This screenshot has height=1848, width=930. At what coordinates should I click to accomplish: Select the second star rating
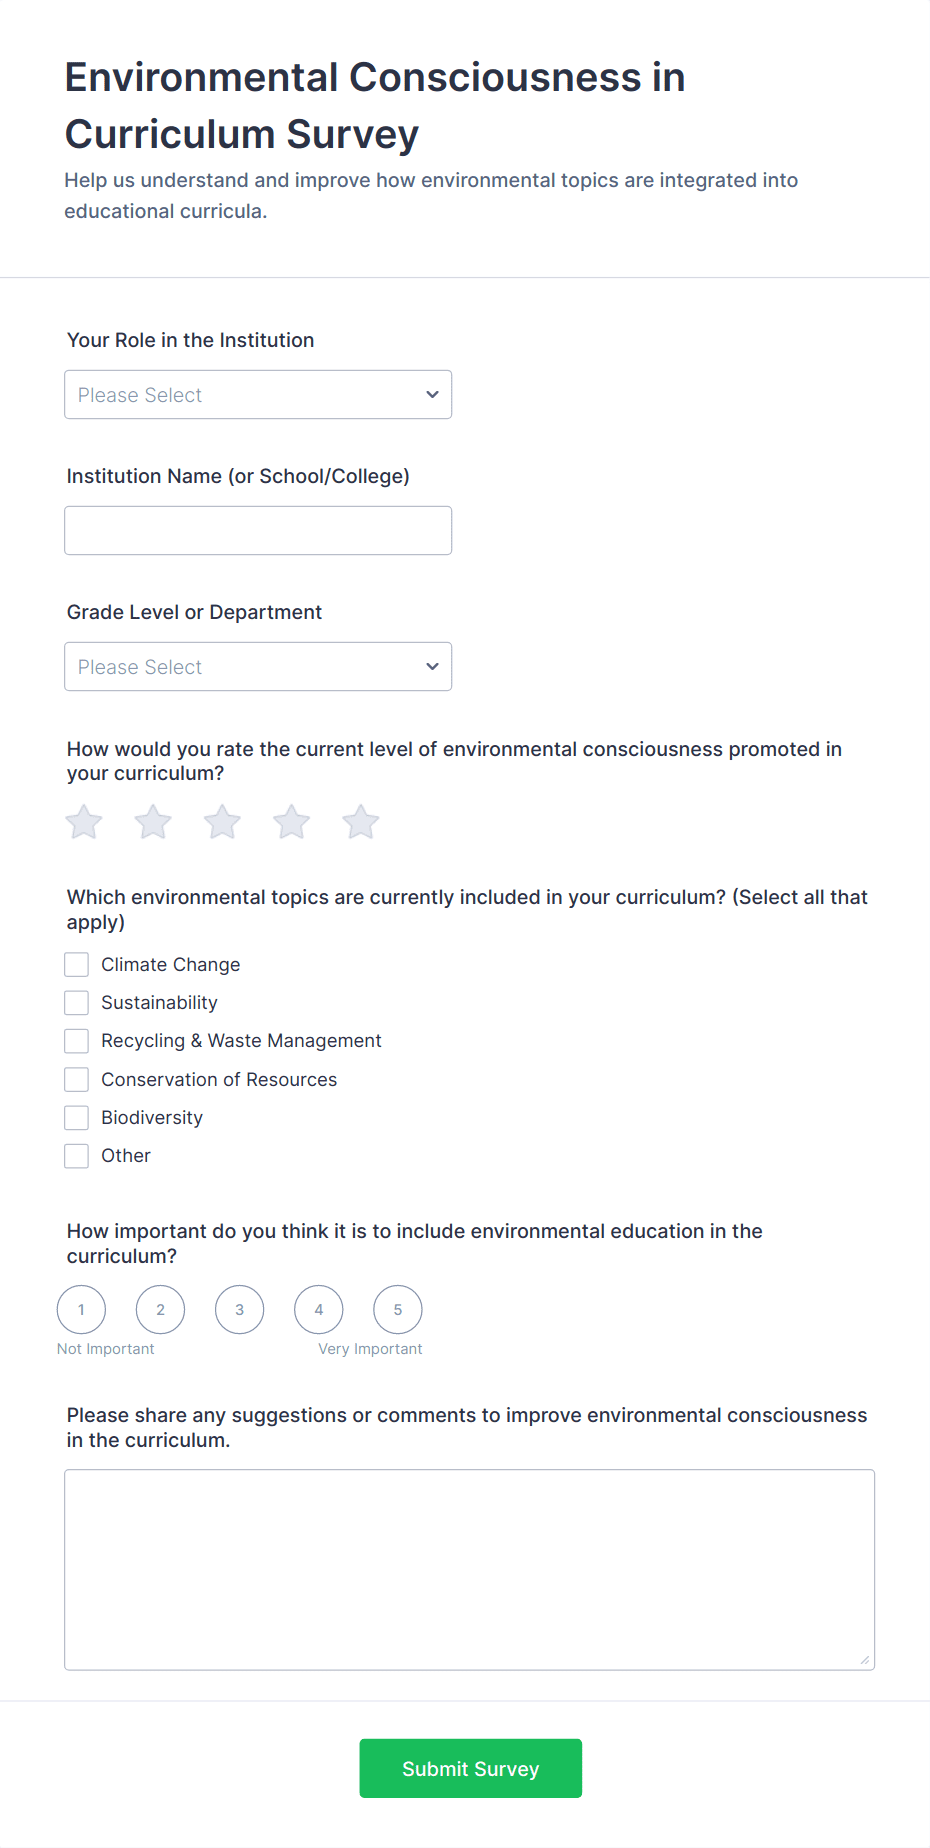point(152,821)
